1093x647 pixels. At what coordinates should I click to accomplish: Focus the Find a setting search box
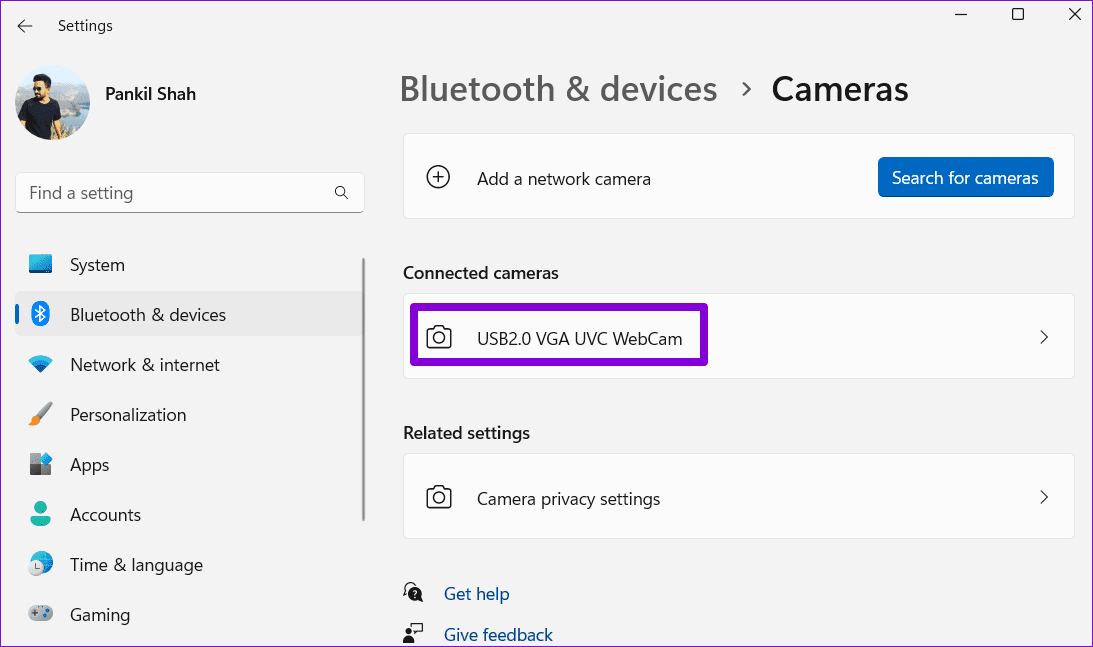(x=190, y=192)
